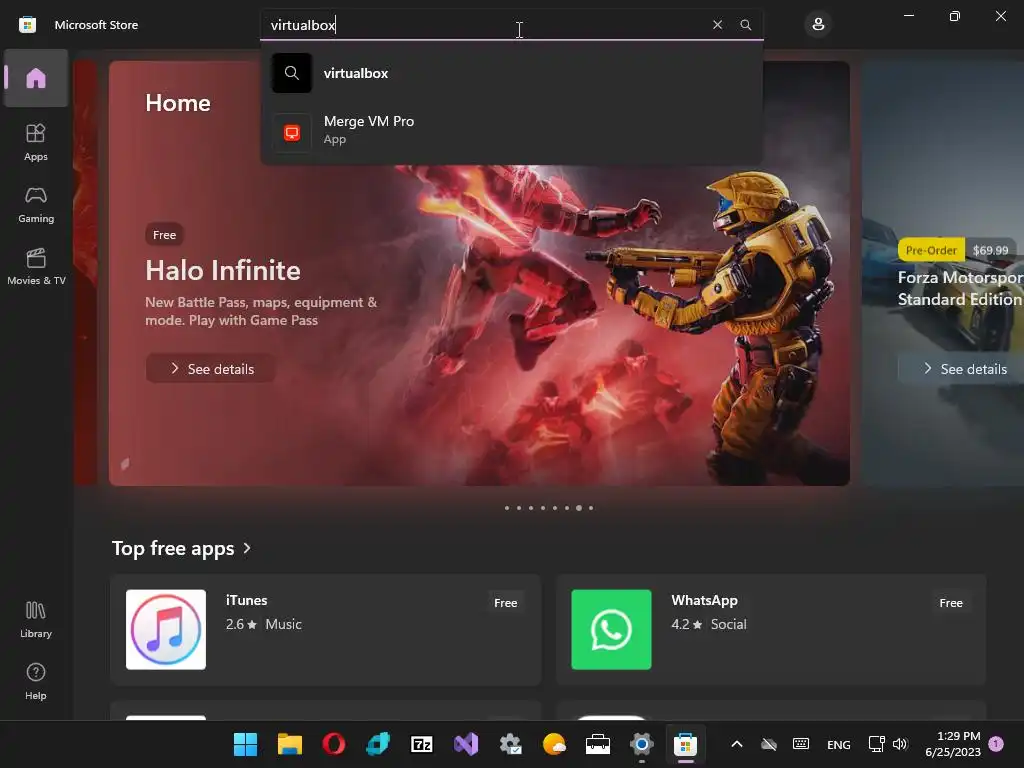The image size is (1024, 768).
Task: Click the Free button on WhatsApp card
Action: (951, 603)
